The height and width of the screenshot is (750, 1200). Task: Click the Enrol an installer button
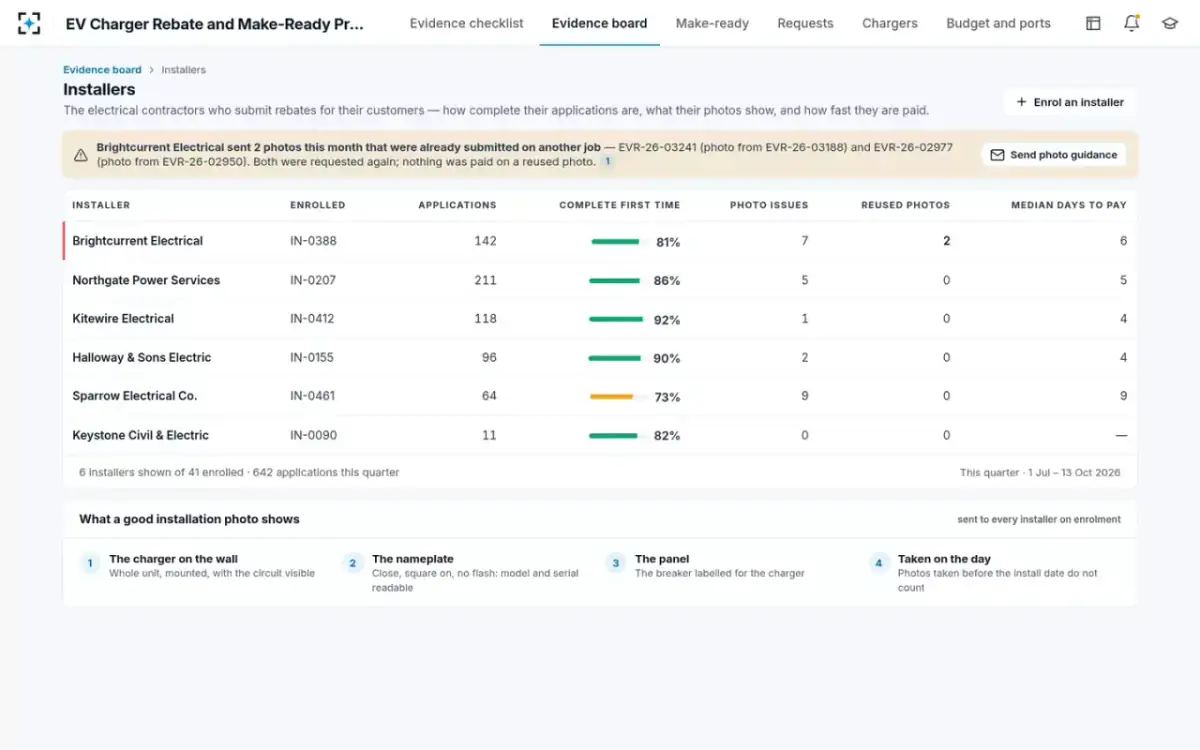tap(1070, 102)
